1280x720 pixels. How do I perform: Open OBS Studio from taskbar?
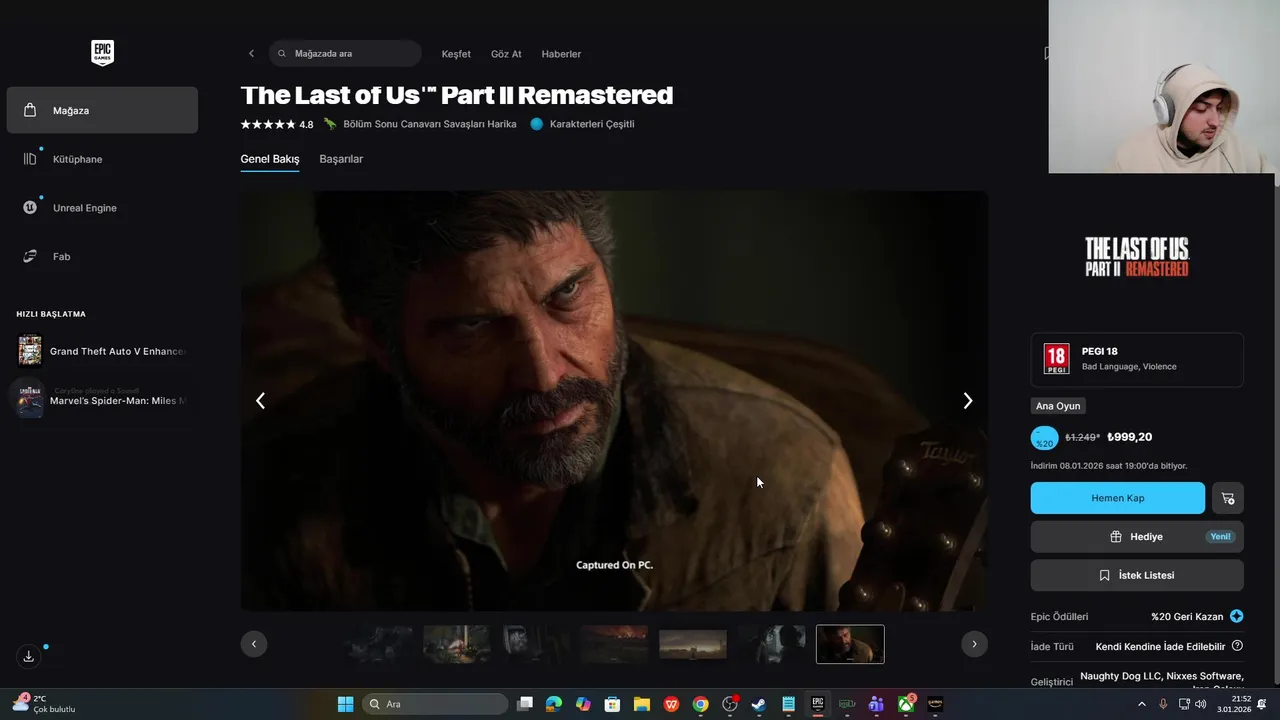point(730,704)
